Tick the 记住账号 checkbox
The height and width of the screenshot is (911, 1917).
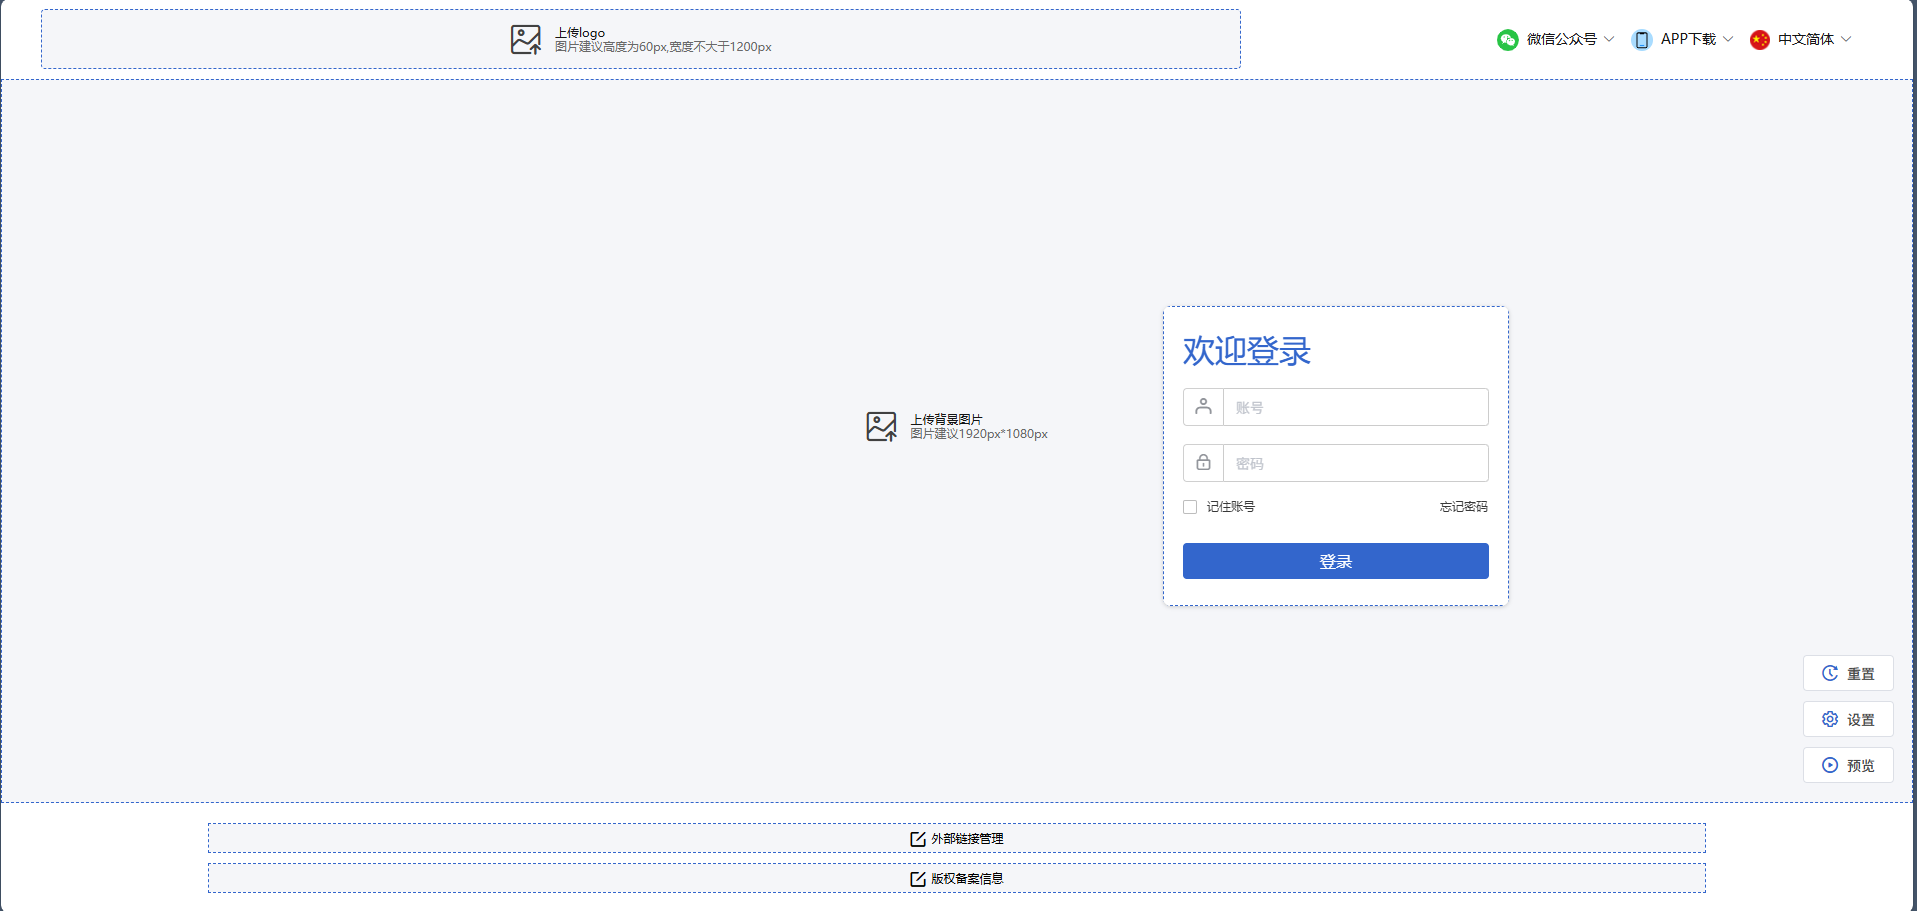(x=1190, y=507)
